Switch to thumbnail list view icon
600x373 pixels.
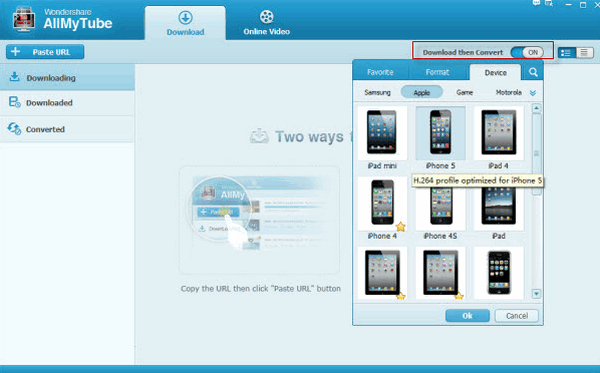click(x=567, y=52)
